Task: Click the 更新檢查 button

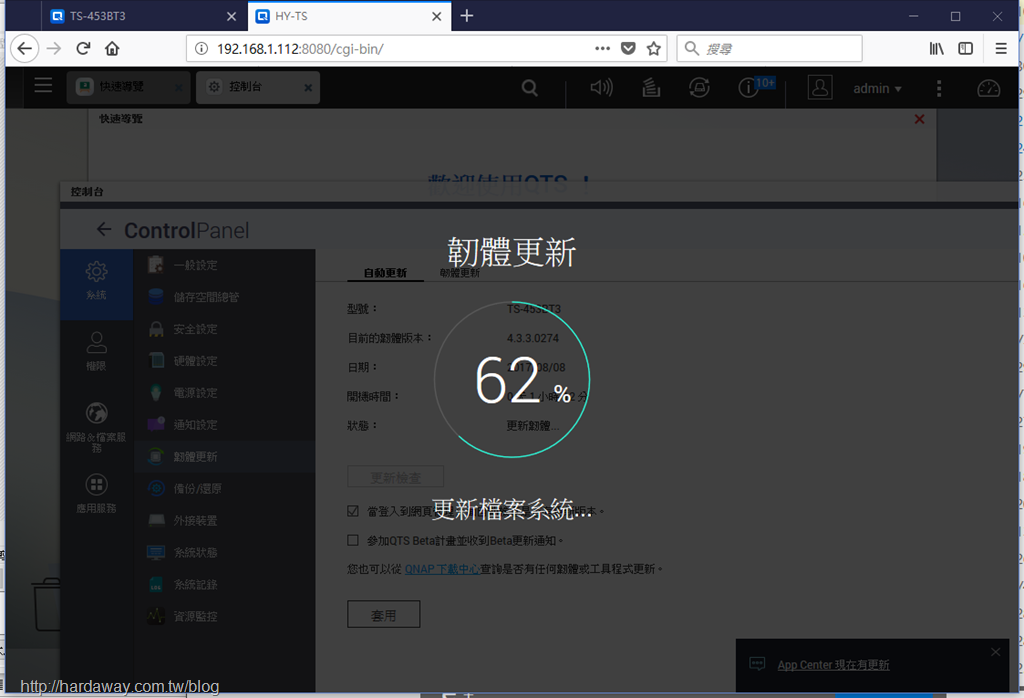Action: tap(396, 477)
